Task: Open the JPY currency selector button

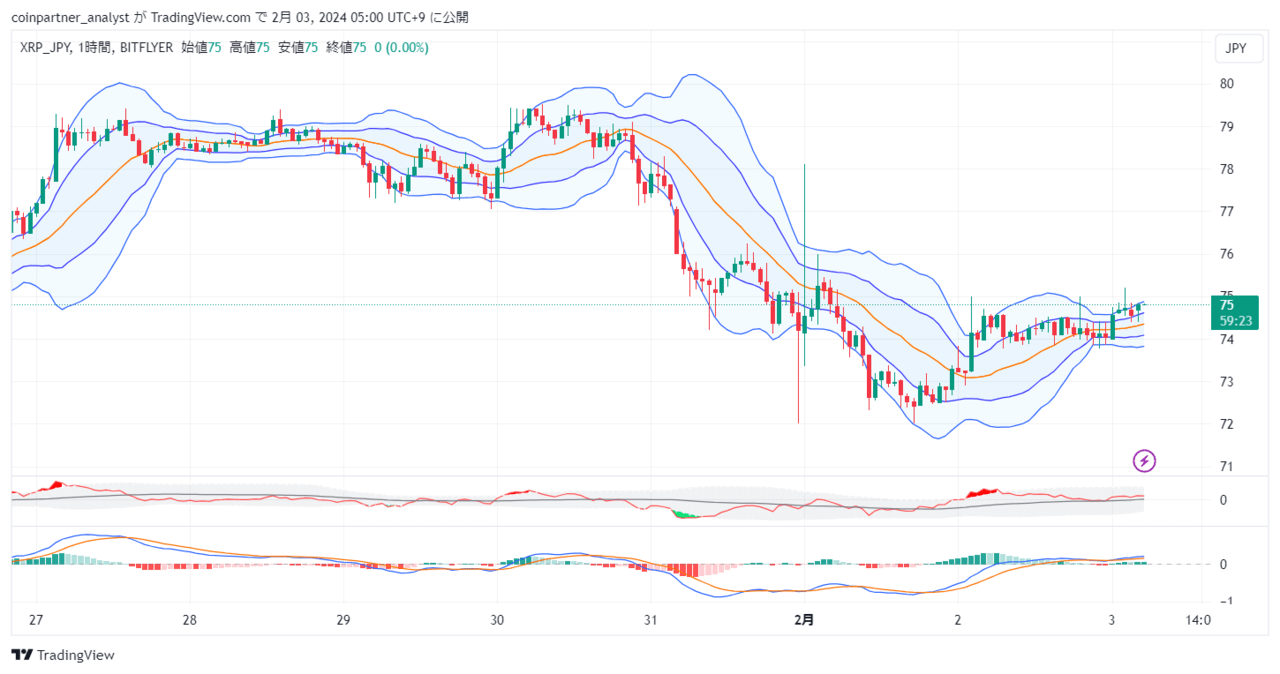Action: point(1236,48)
